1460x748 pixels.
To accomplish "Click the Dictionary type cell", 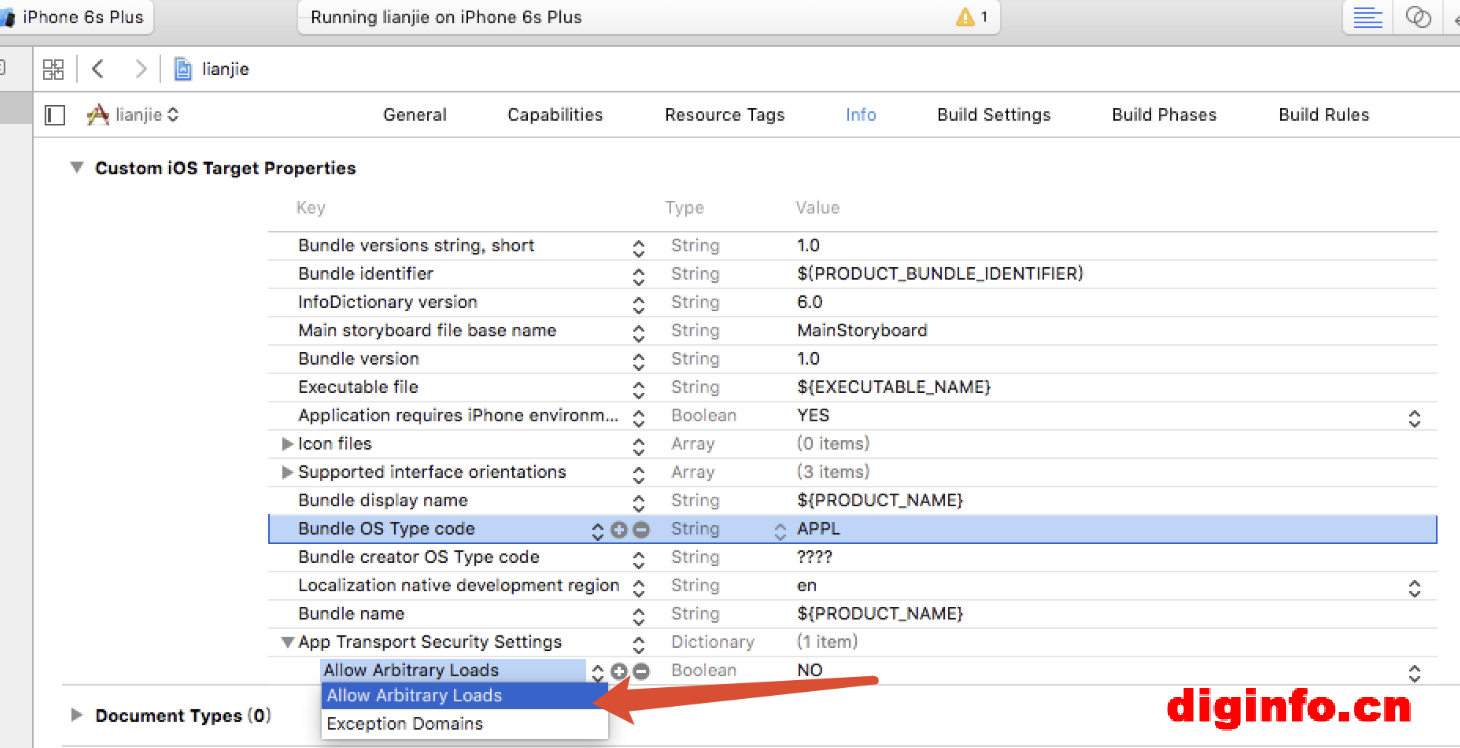I will tap(713, 642).
